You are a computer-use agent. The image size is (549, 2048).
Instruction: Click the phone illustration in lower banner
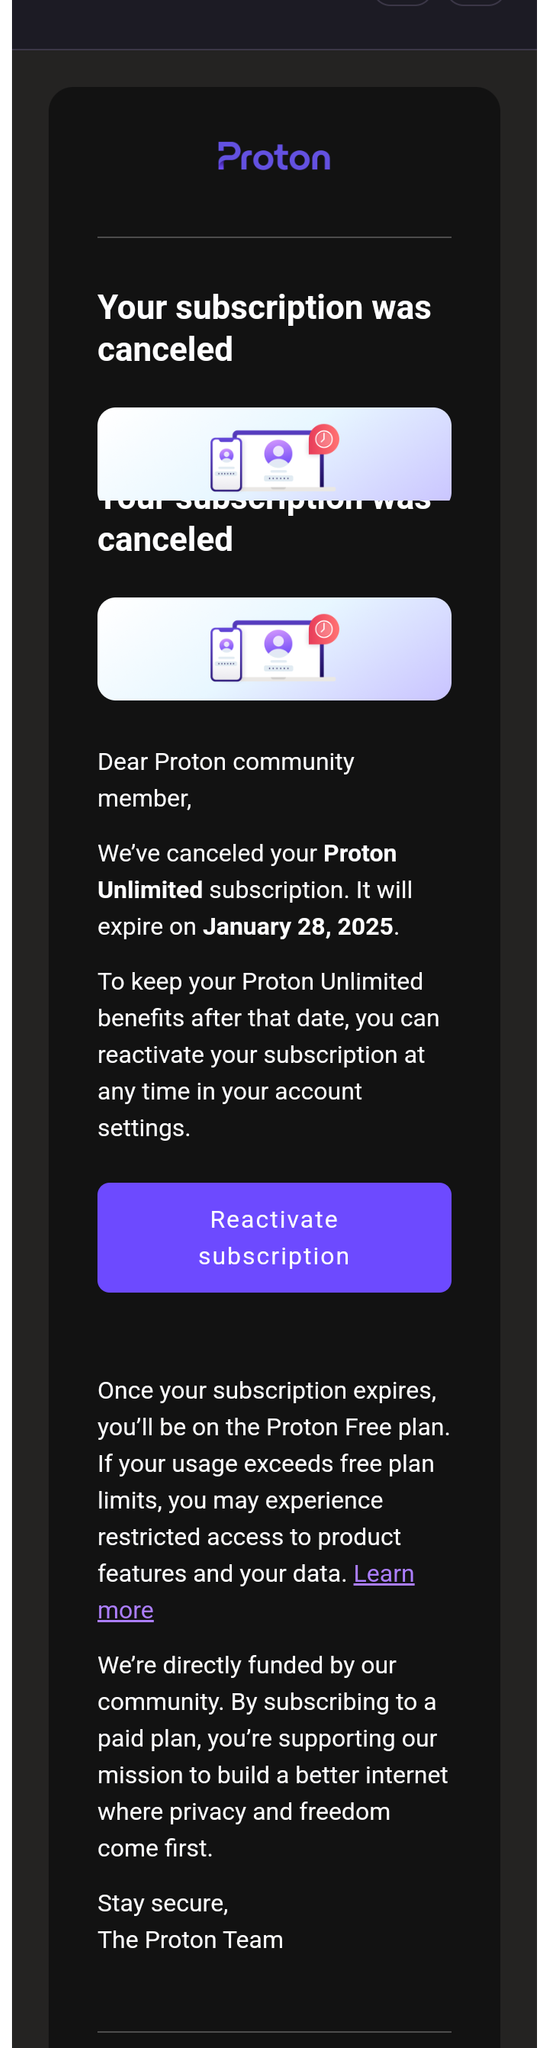pos(227,654)
